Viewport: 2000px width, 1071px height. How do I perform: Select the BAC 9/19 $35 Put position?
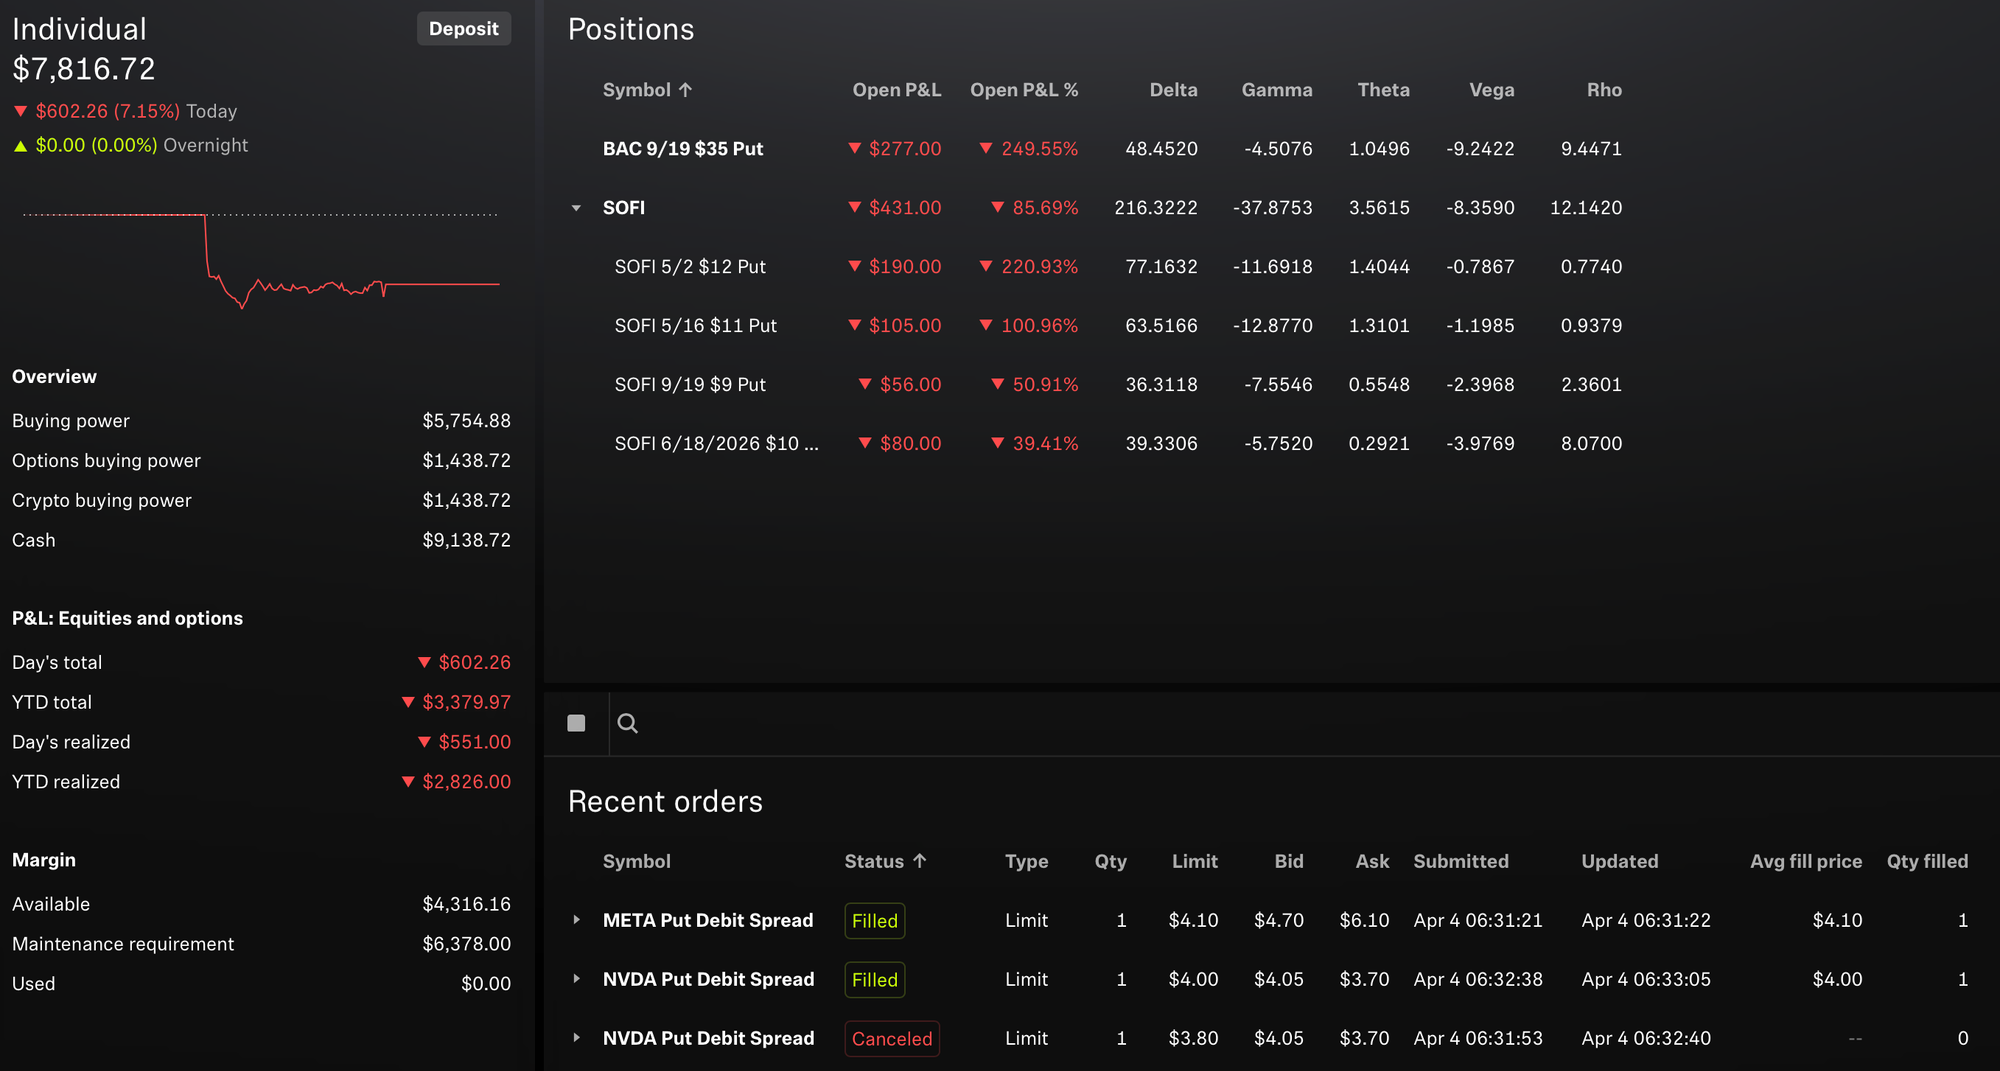683,149
